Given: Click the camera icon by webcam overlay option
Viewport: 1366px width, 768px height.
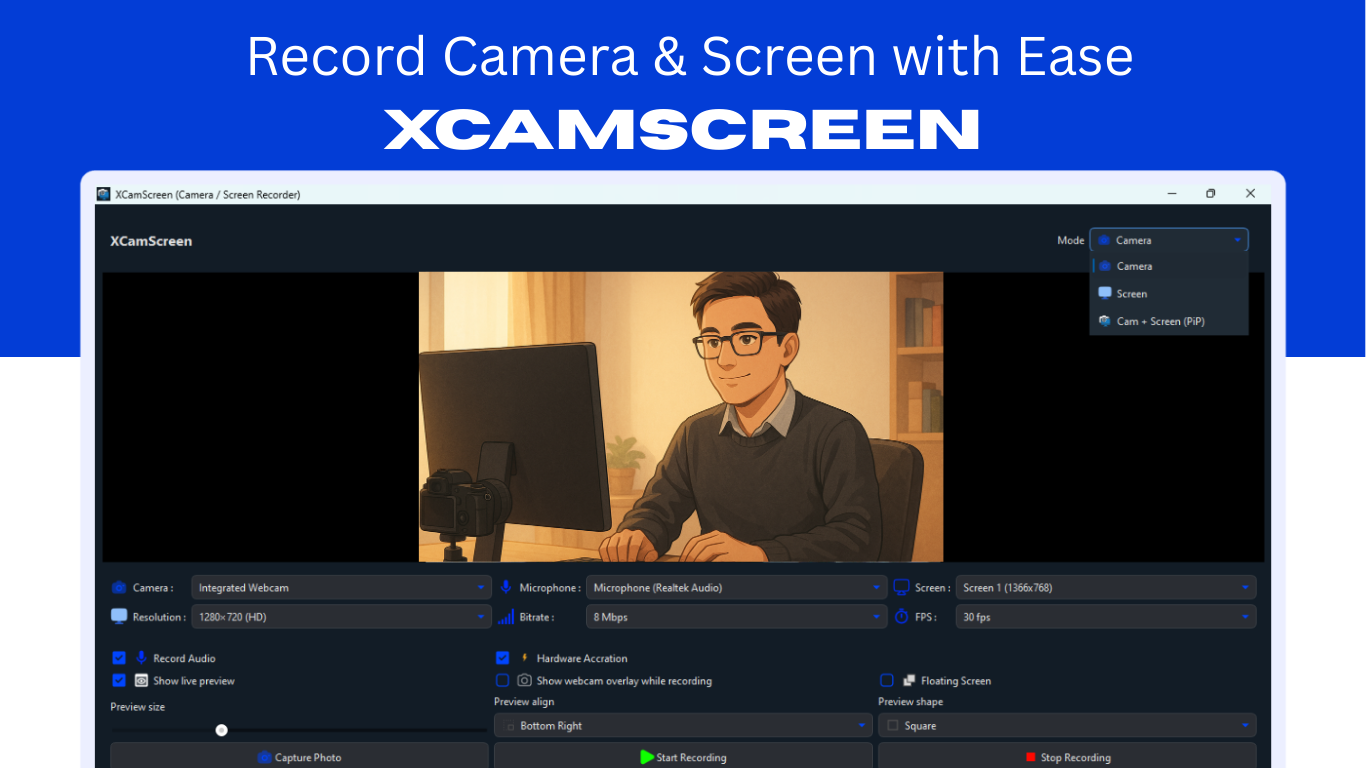Looking at the screenshot, I should pos(524,680).
